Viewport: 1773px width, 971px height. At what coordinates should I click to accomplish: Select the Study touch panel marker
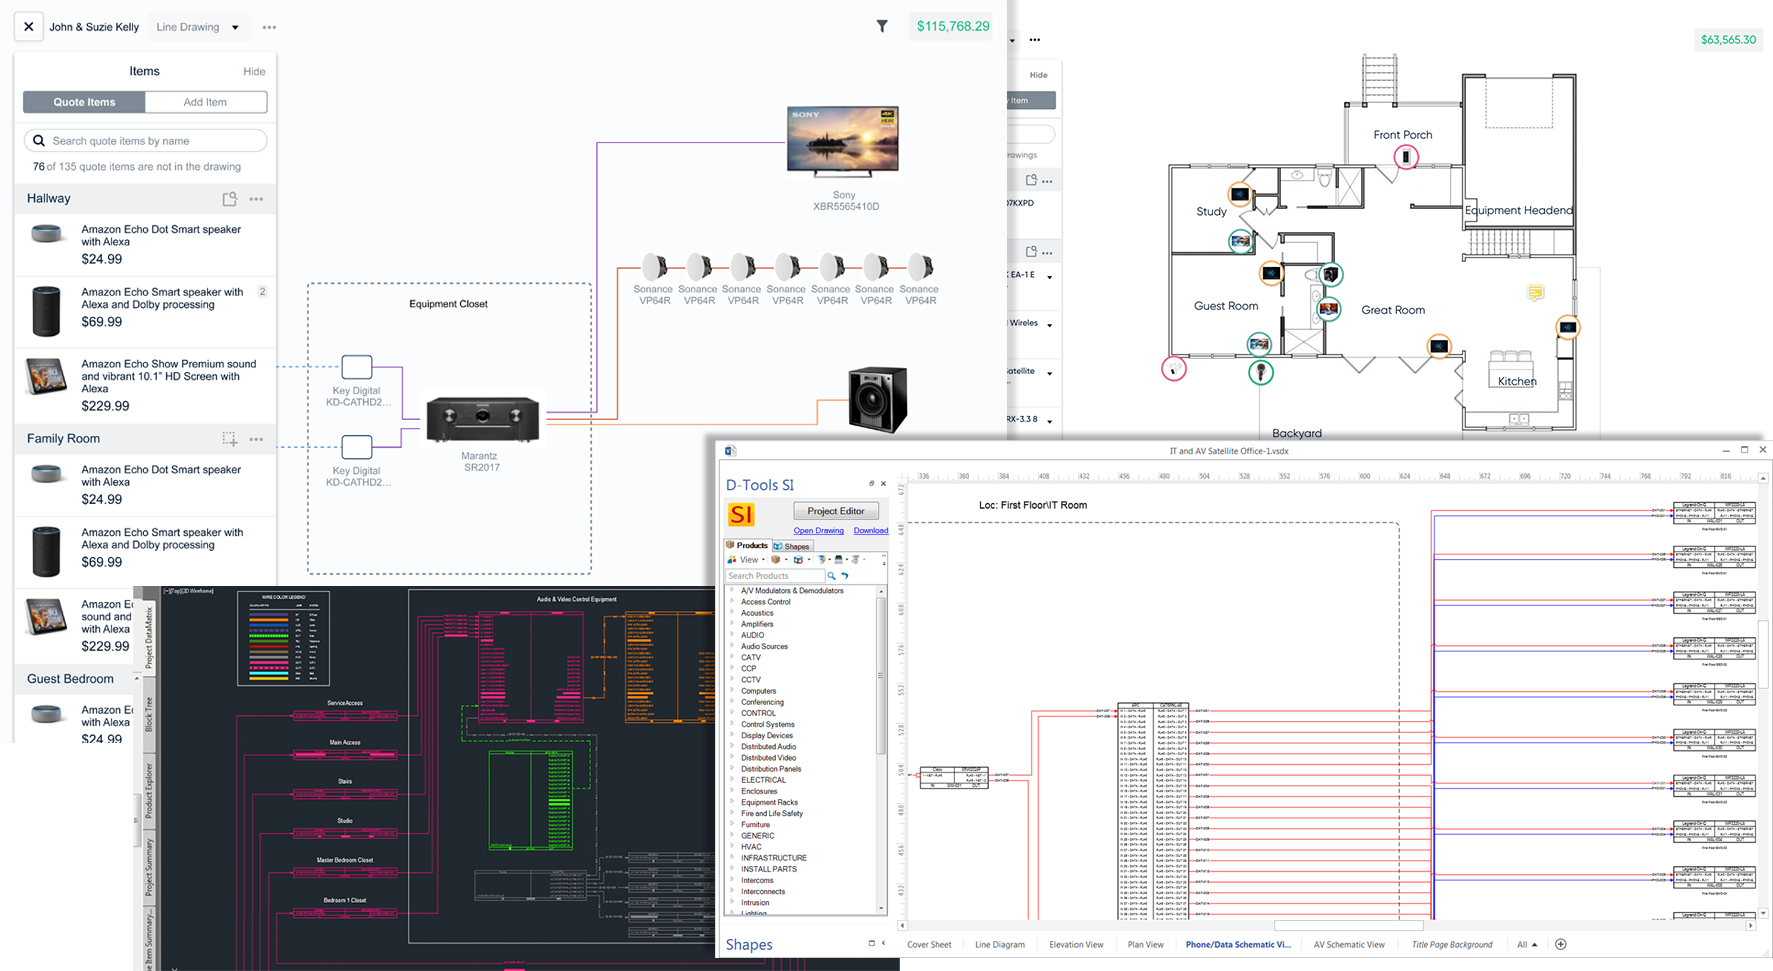(1240, 194)
